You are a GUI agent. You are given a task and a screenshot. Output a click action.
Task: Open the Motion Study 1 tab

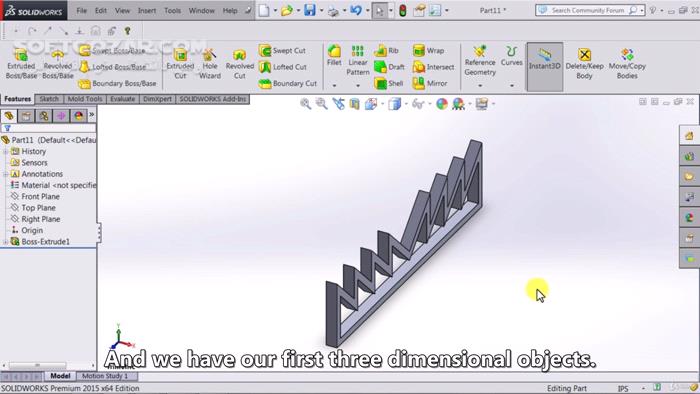105,376
